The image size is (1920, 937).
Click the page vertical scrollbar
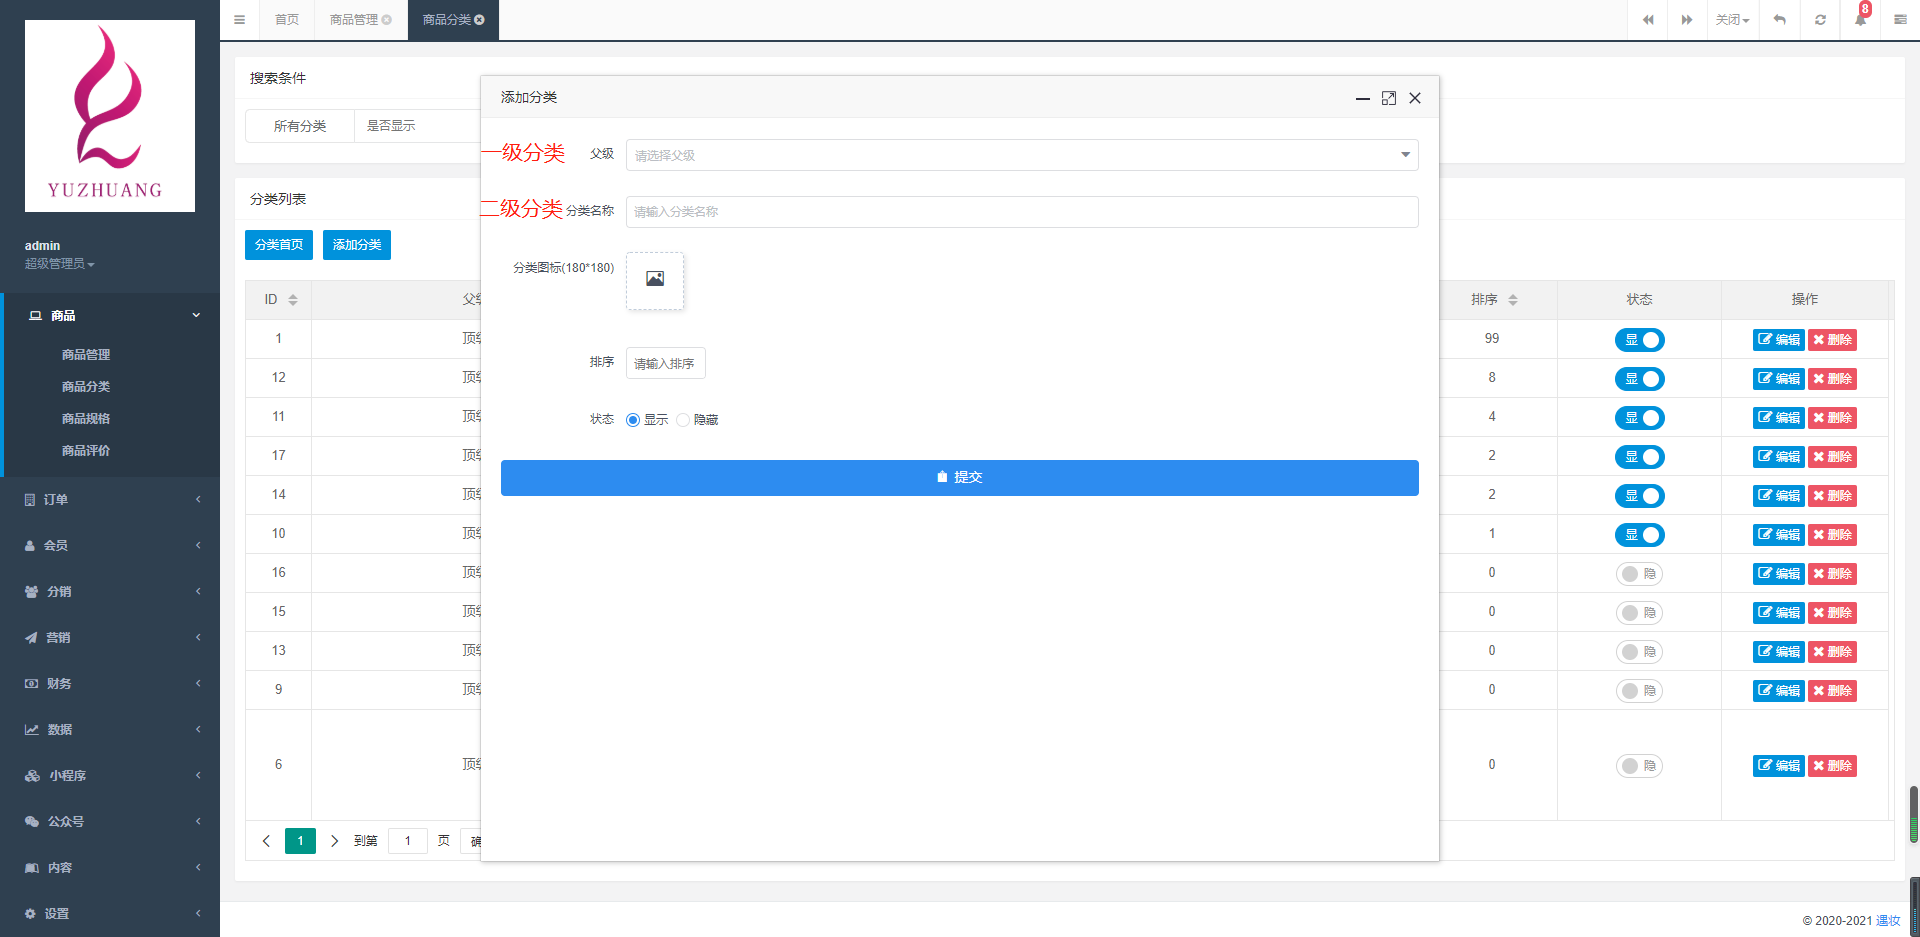coord(1914,815)
